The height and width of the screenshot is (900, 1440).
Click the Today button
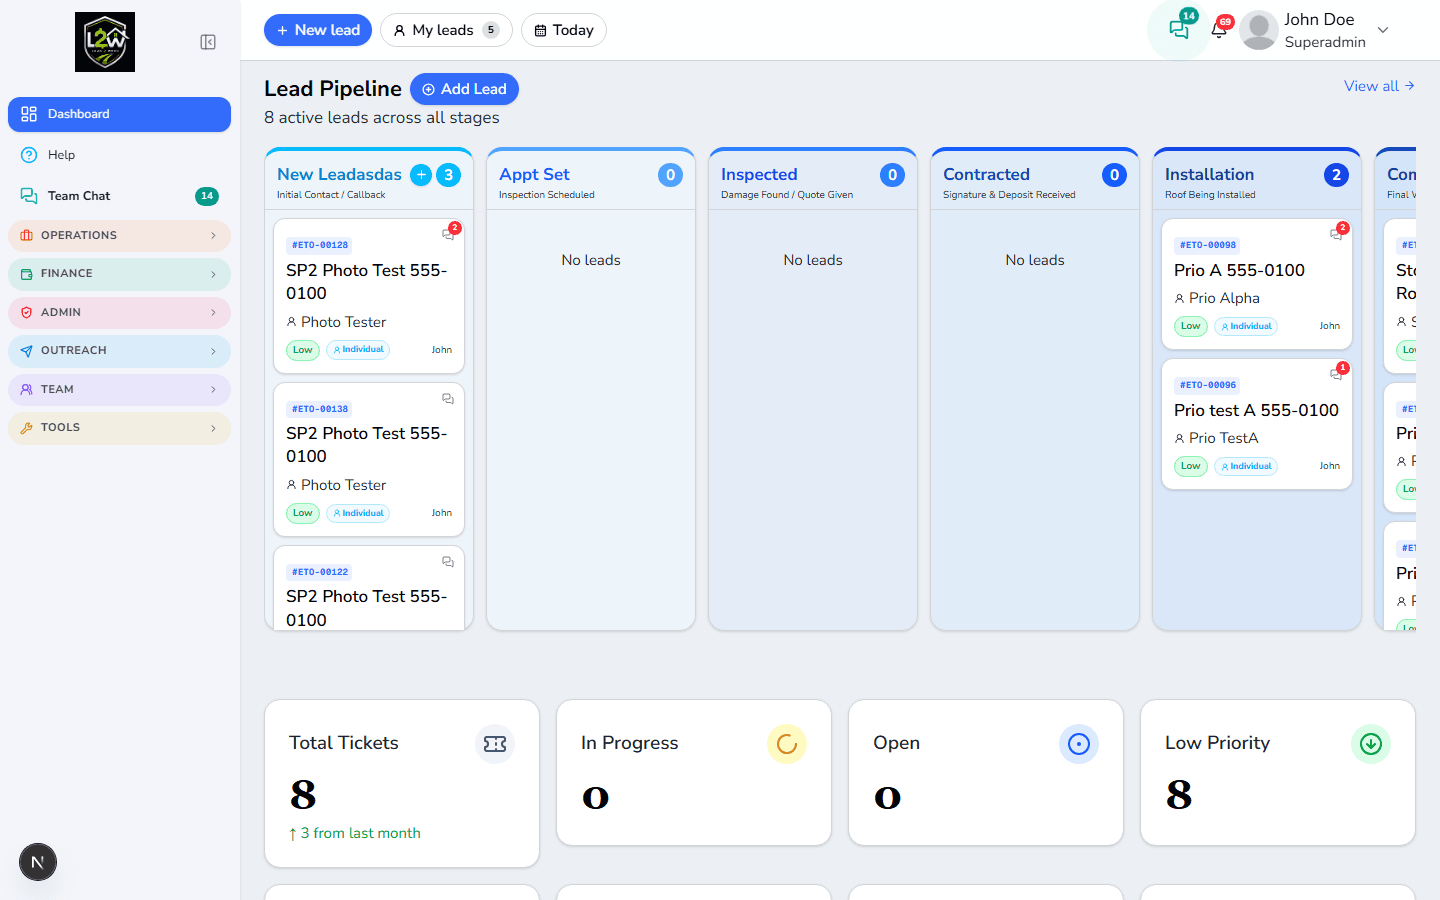pyautogui.click(x=564, y=30)
